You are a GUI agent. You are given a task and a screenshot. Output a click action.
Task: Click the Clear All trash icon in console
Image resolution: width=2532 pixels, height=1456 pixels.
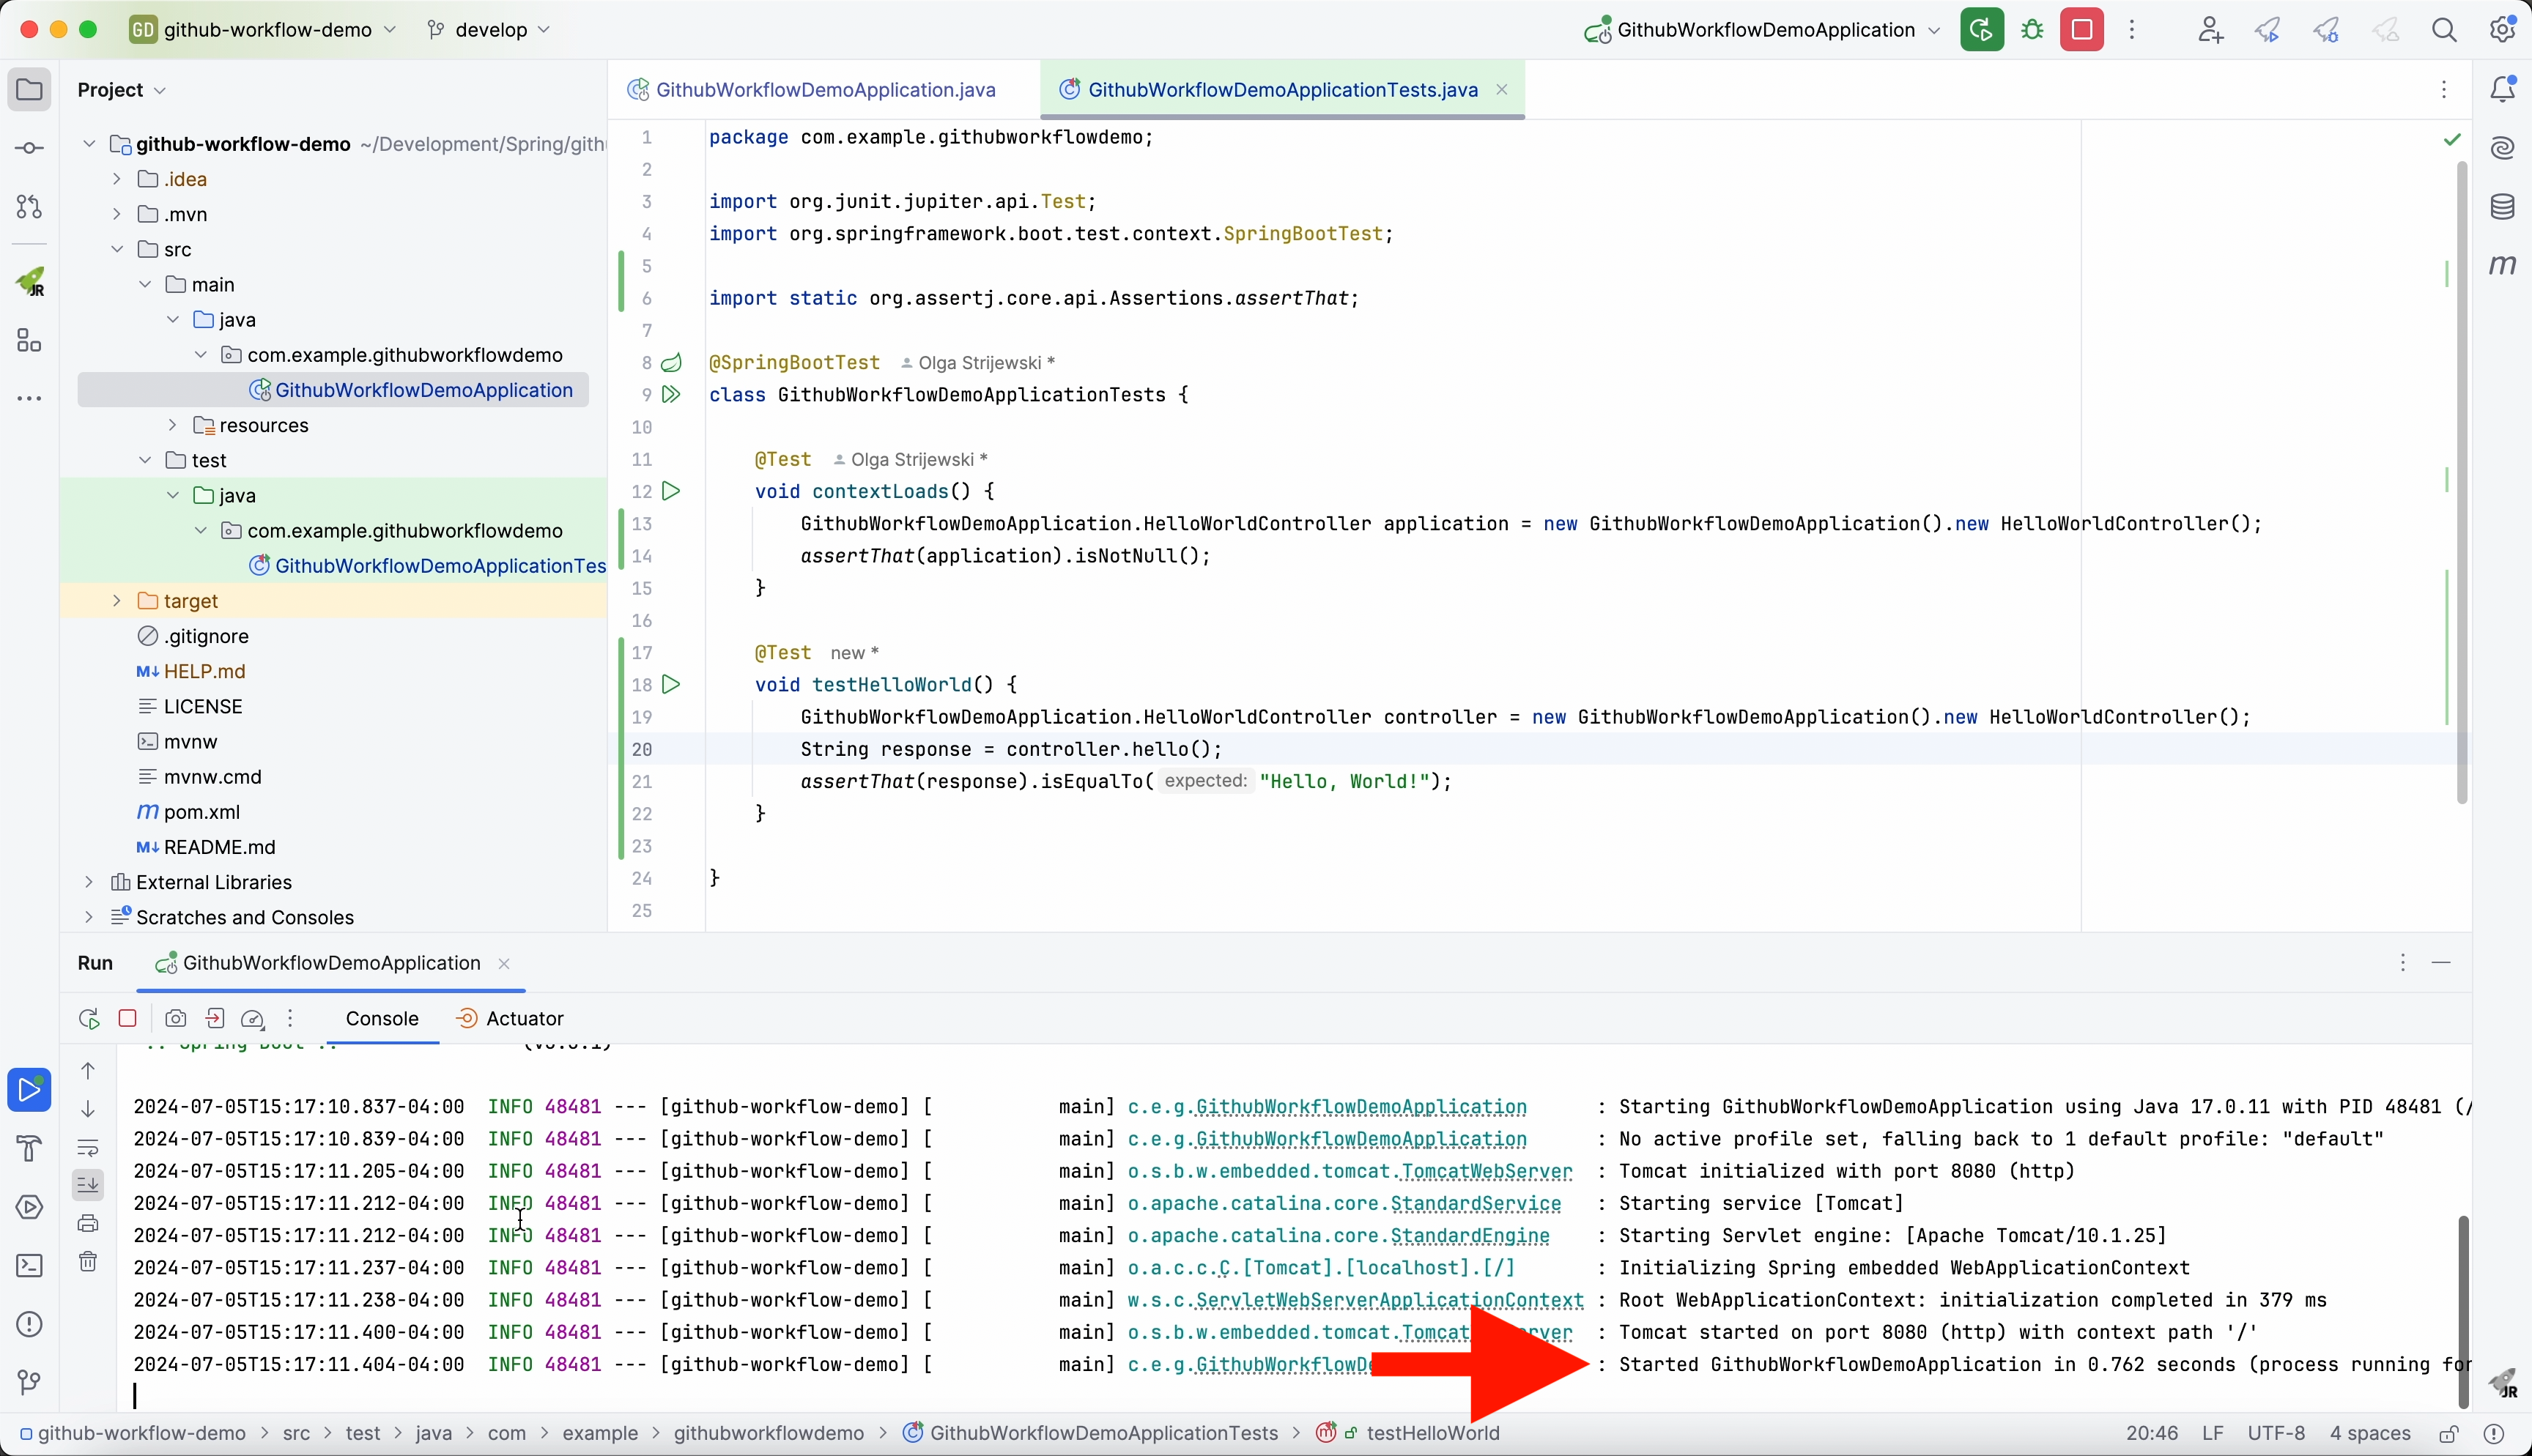point(88,1262)
